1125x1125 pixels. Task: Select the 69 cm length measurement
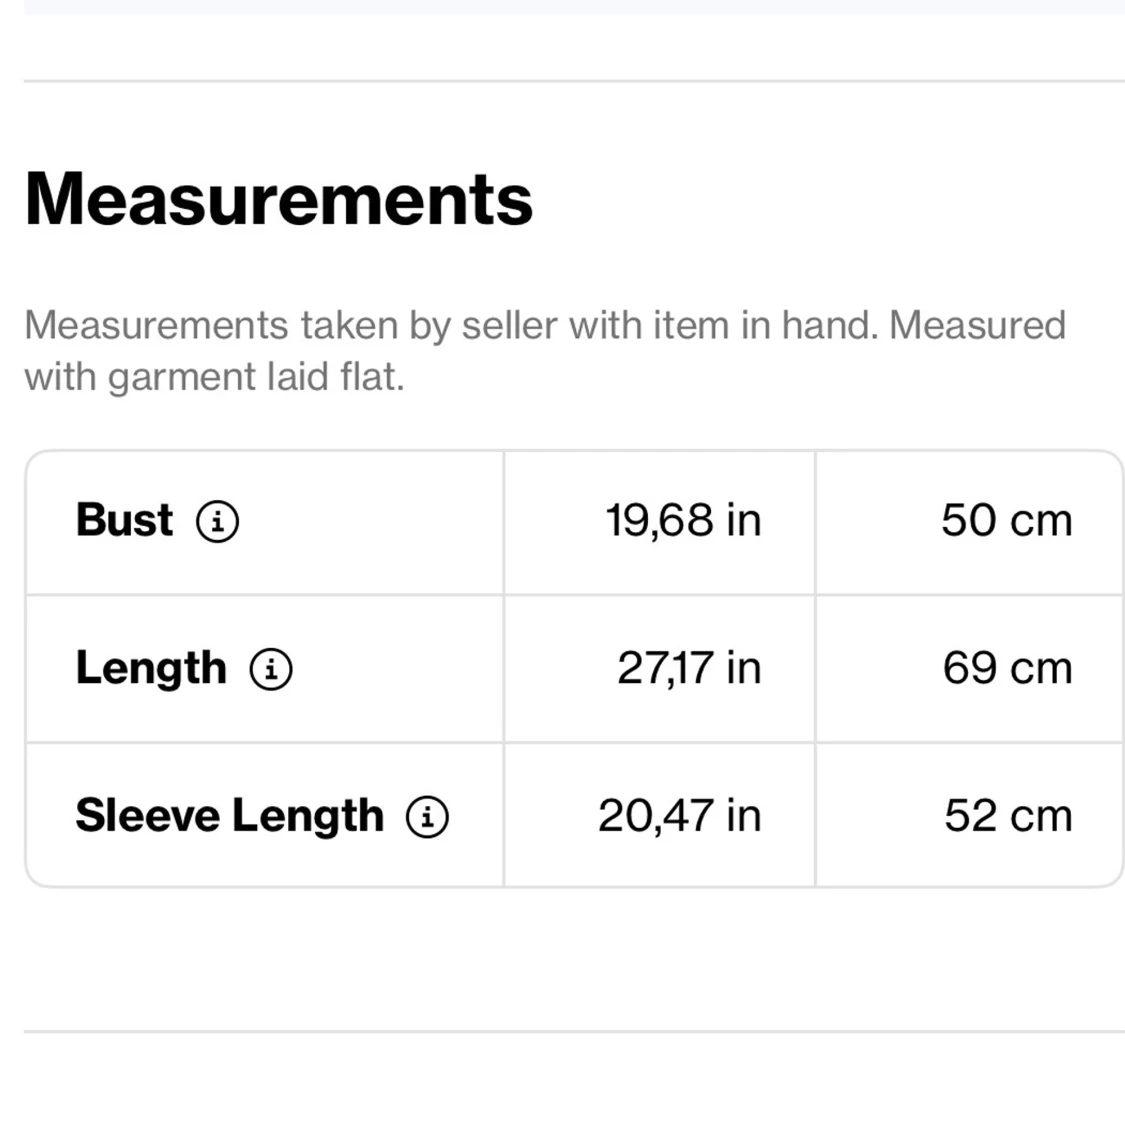pyautogui.click(x=1007, y=668)
